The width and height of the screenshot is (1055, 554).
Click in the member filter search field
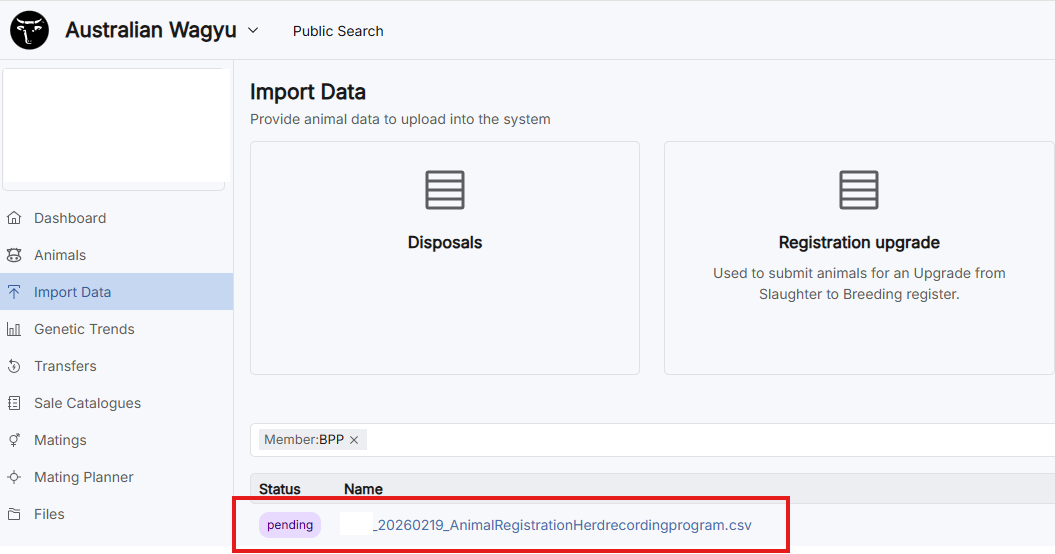(x=700, y=440)
